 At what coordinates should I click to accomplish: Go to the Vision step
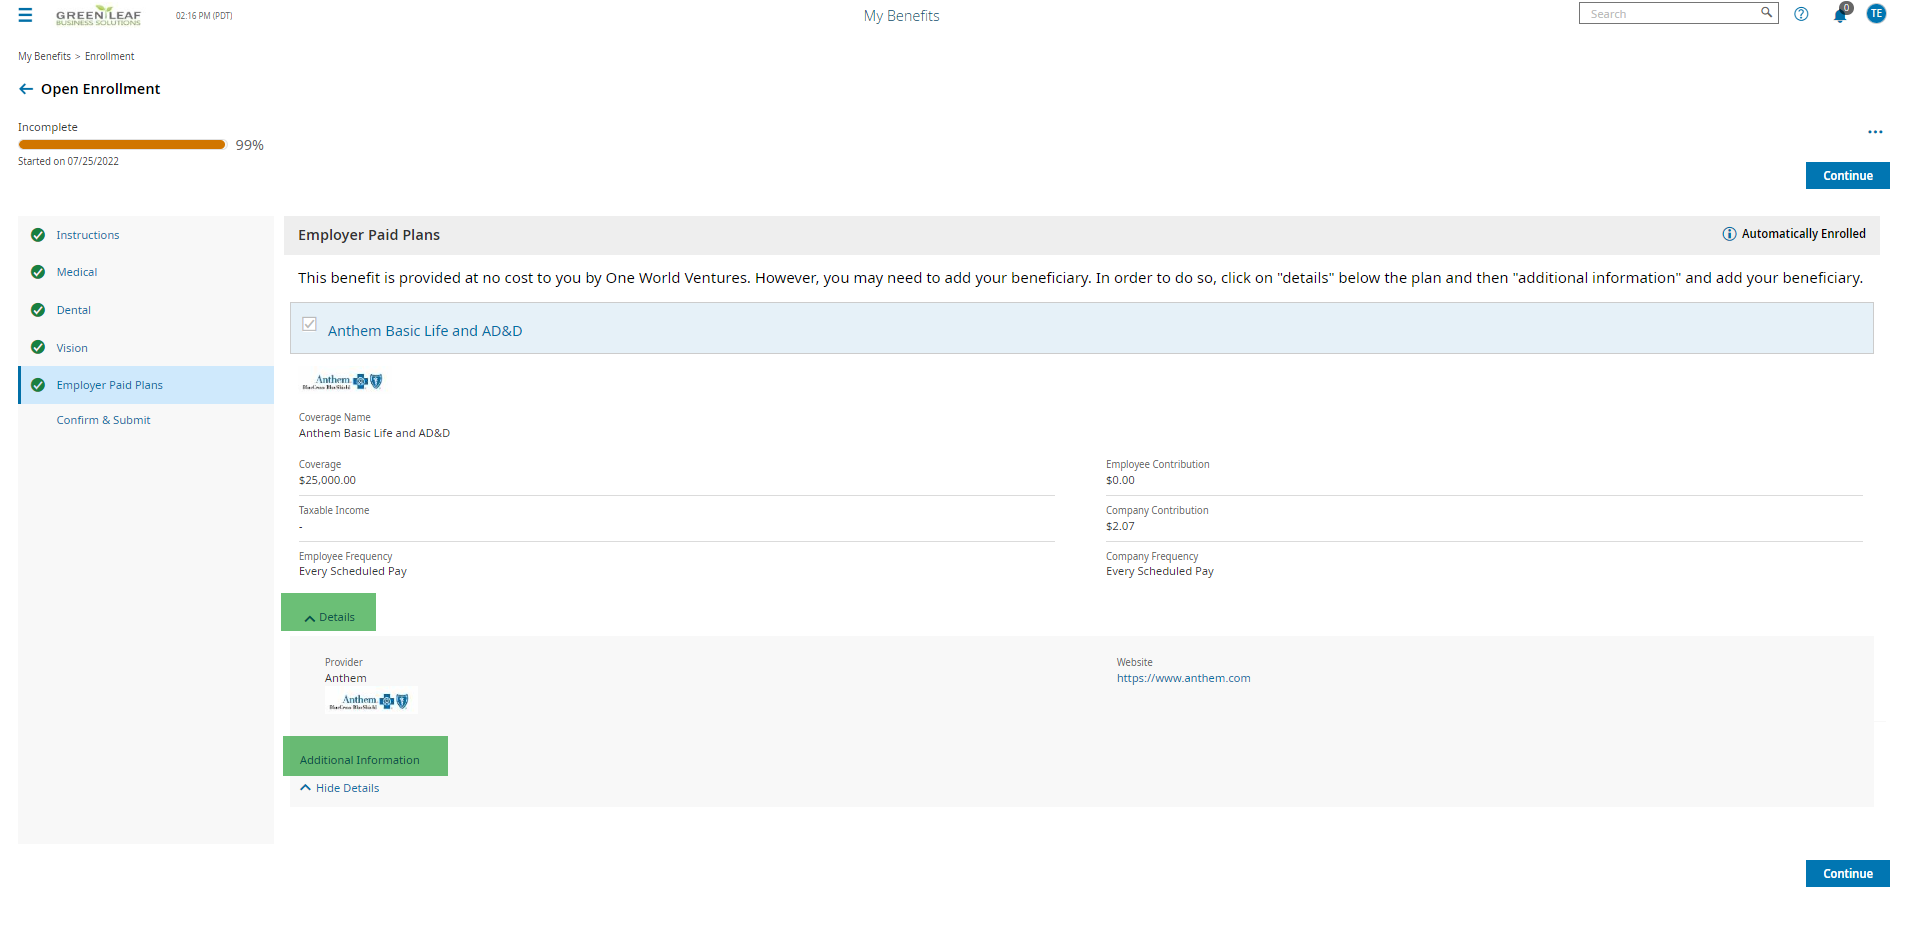coord(72,348)
